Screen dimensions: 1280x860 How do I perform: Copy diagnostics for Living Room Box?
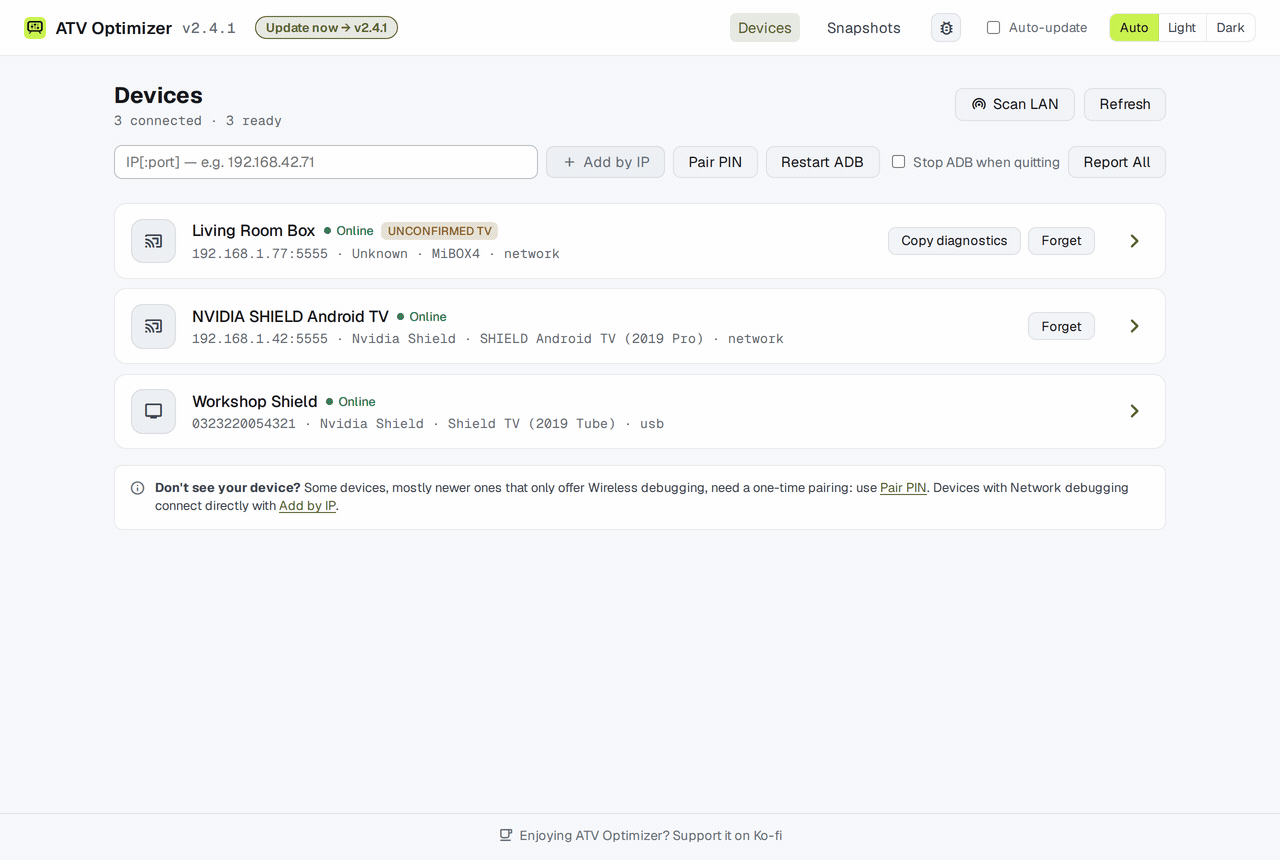pyautogui.click(x=954, y=241)
